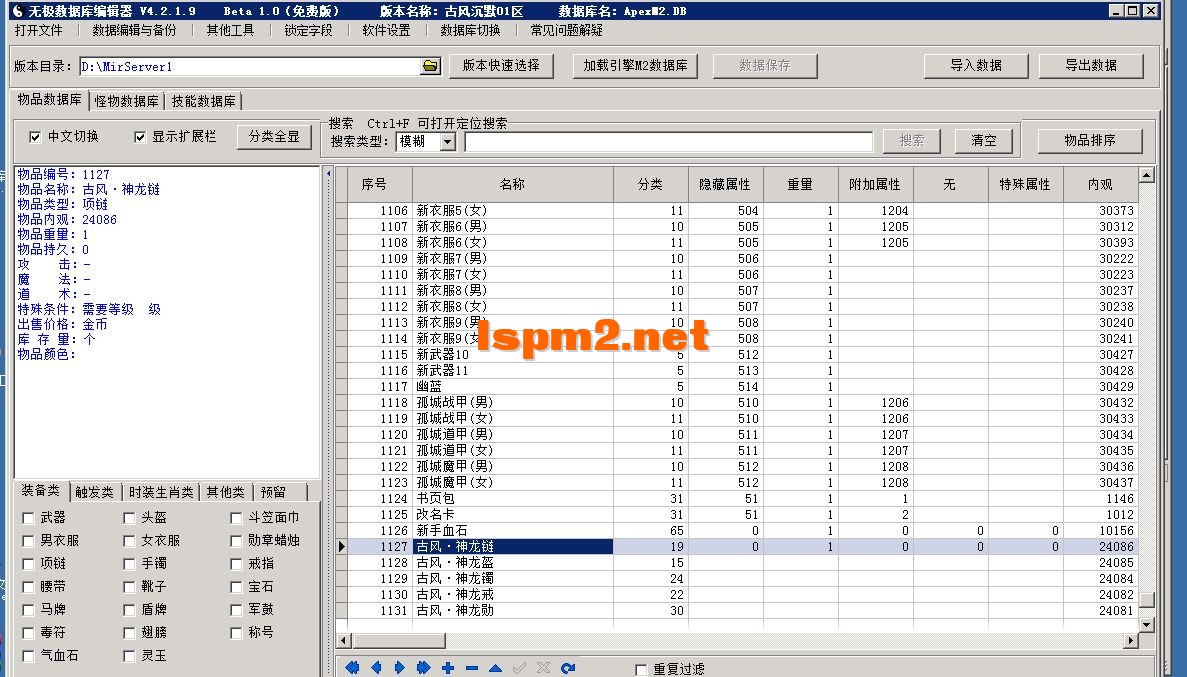Open the 软件设置 menu

(x=386, y=30)
